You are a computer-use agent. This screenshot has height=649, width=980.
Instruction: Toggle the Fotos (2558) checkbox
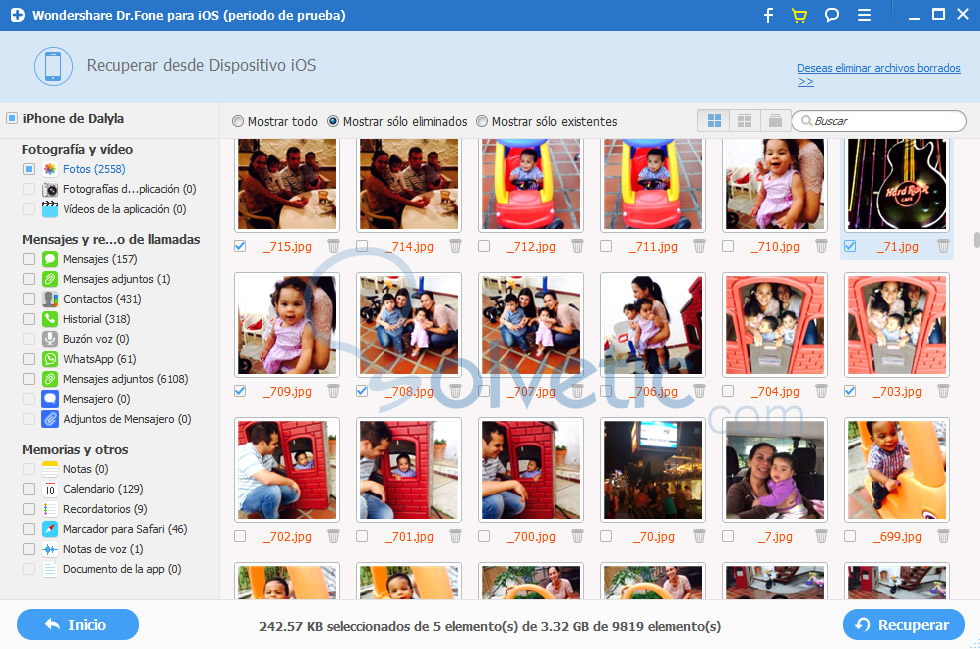point(29,169)
